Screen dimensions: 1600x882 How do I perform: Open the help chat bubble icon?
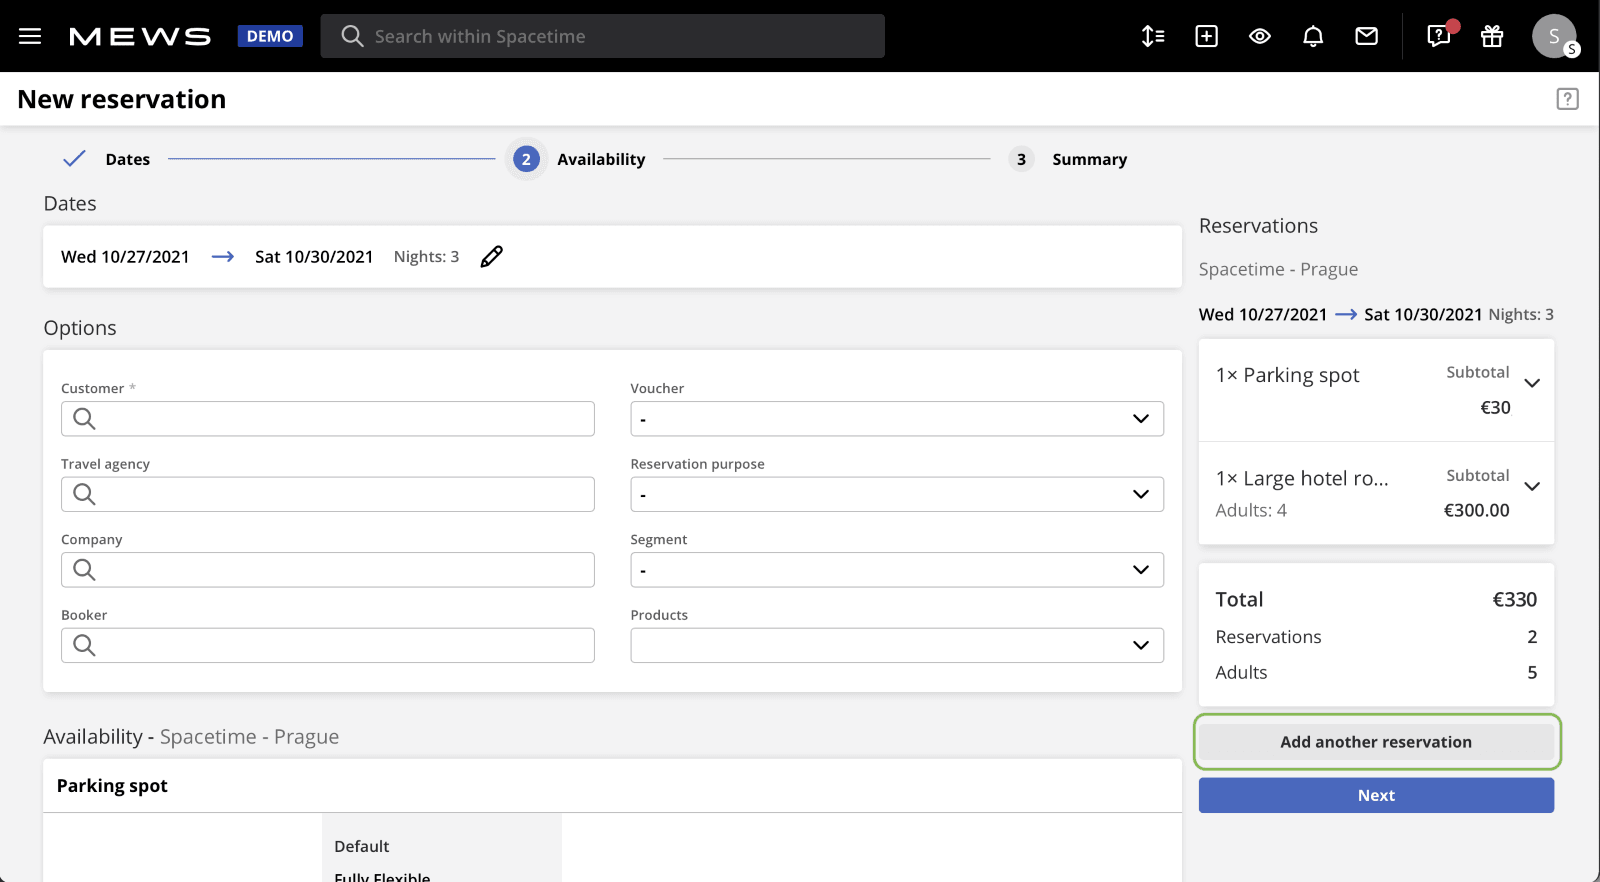[x=1438, y=36]
